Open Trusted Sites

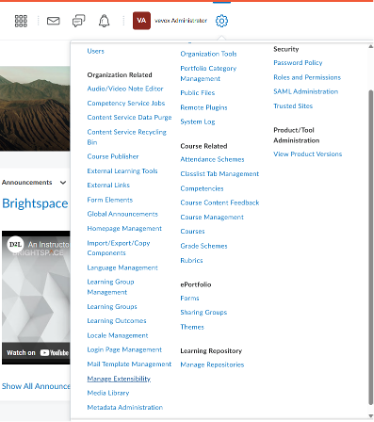tap(293, 106)
